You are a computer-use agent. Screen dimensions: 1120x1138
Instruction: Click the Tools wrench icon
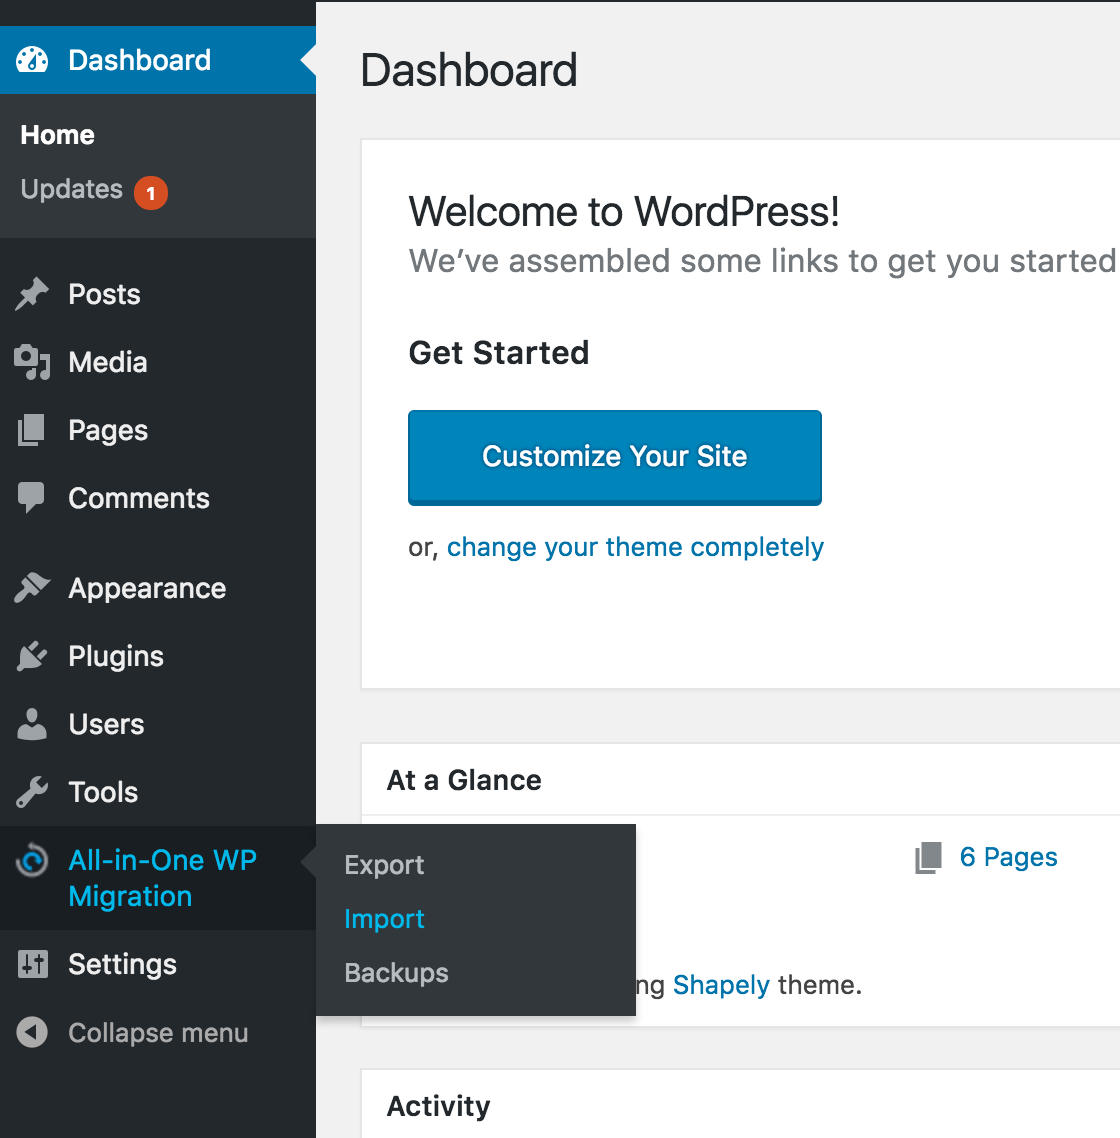[x=31, y=792]
